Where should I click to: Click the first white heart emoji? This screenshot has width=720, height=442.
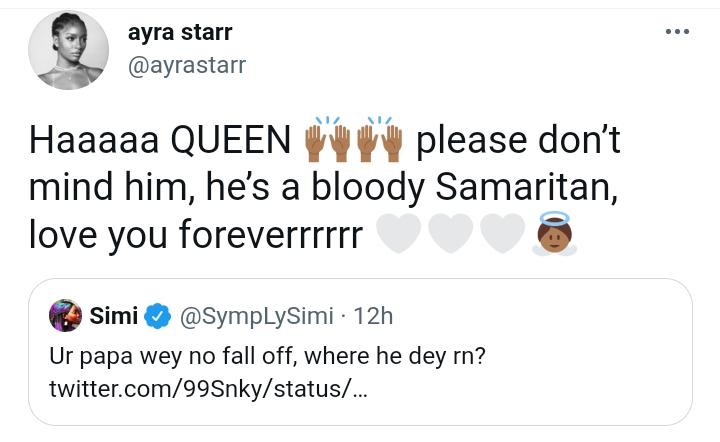point(398,235)
